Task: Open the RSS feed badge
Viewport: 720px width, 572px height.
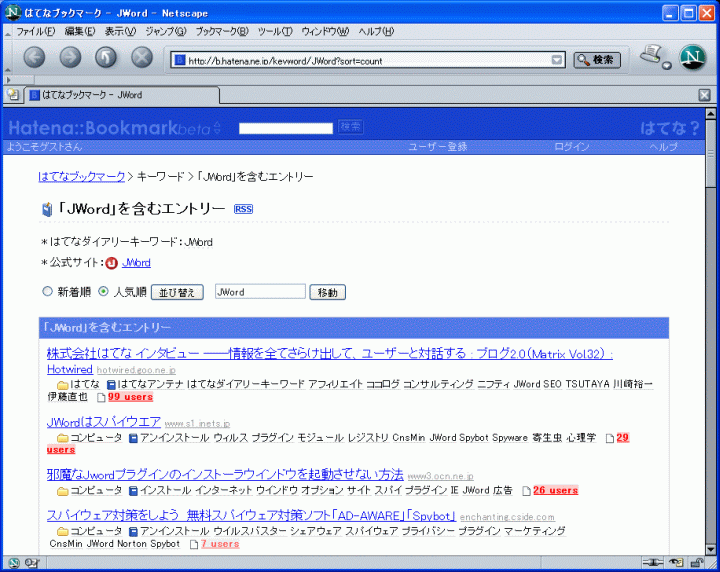Action: click(x=243, y=209)
